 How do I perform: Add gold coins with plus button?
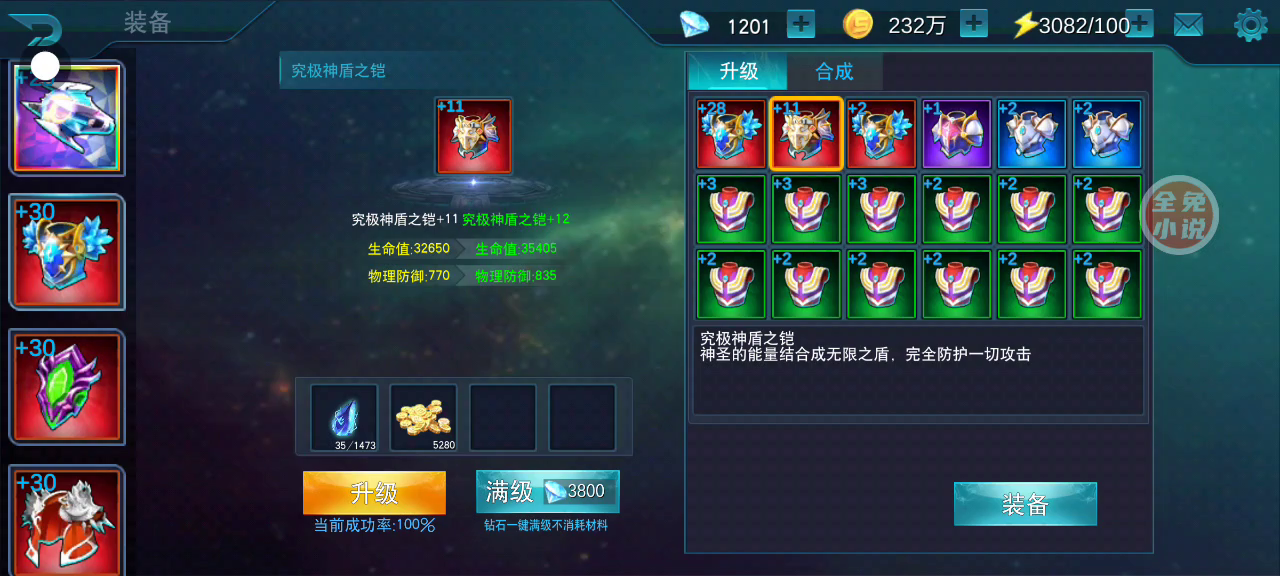point(974,24)
